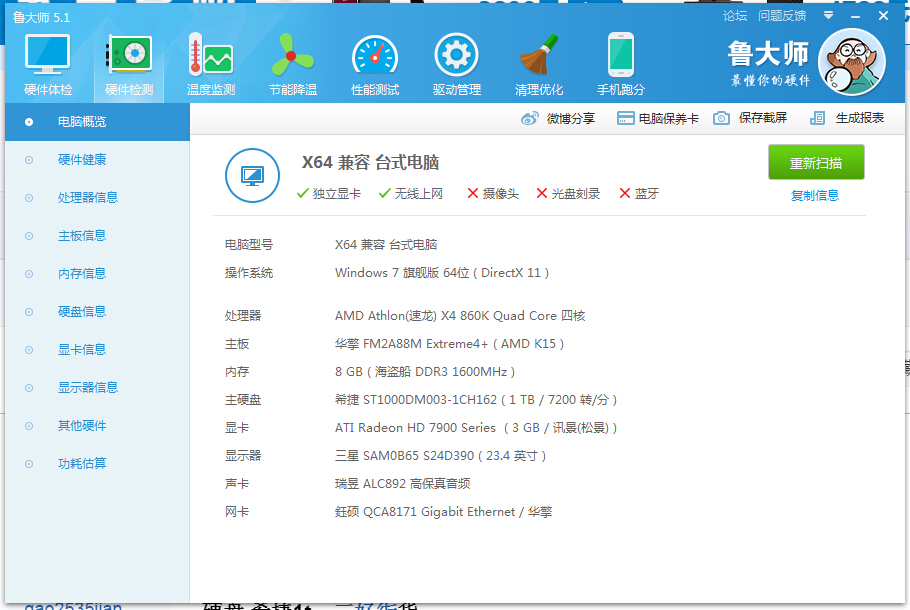The height and width of the screenshot is (610, 910).
Task: Click AMD Athlon X4 860K processor value
Action: tap(460, 316)
